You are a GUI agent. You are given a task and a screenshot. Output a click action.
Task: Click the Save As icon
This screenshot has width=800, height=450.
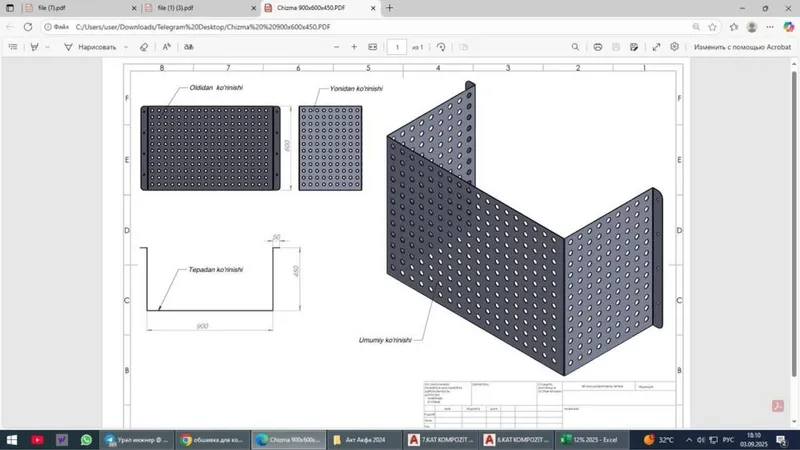click(634, 47)
